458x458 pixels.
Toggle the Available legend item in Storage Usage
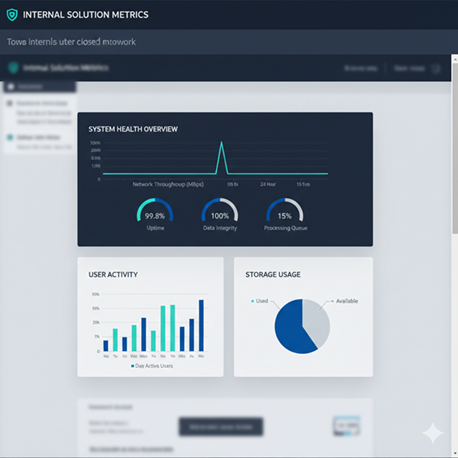(x=344, y=301)
